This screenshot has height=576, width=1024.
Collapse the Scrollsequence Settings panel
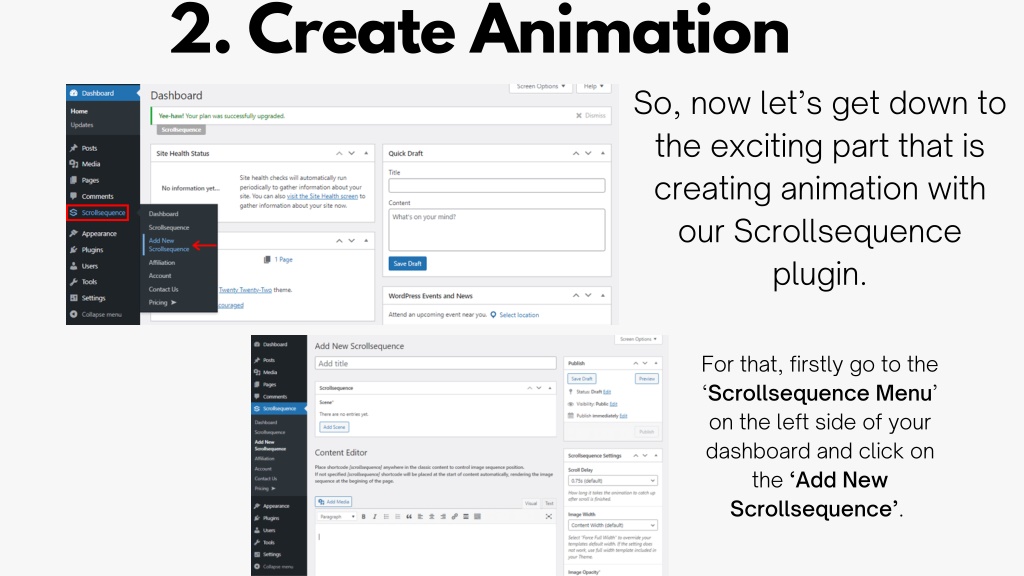click(x=656, y=455)
